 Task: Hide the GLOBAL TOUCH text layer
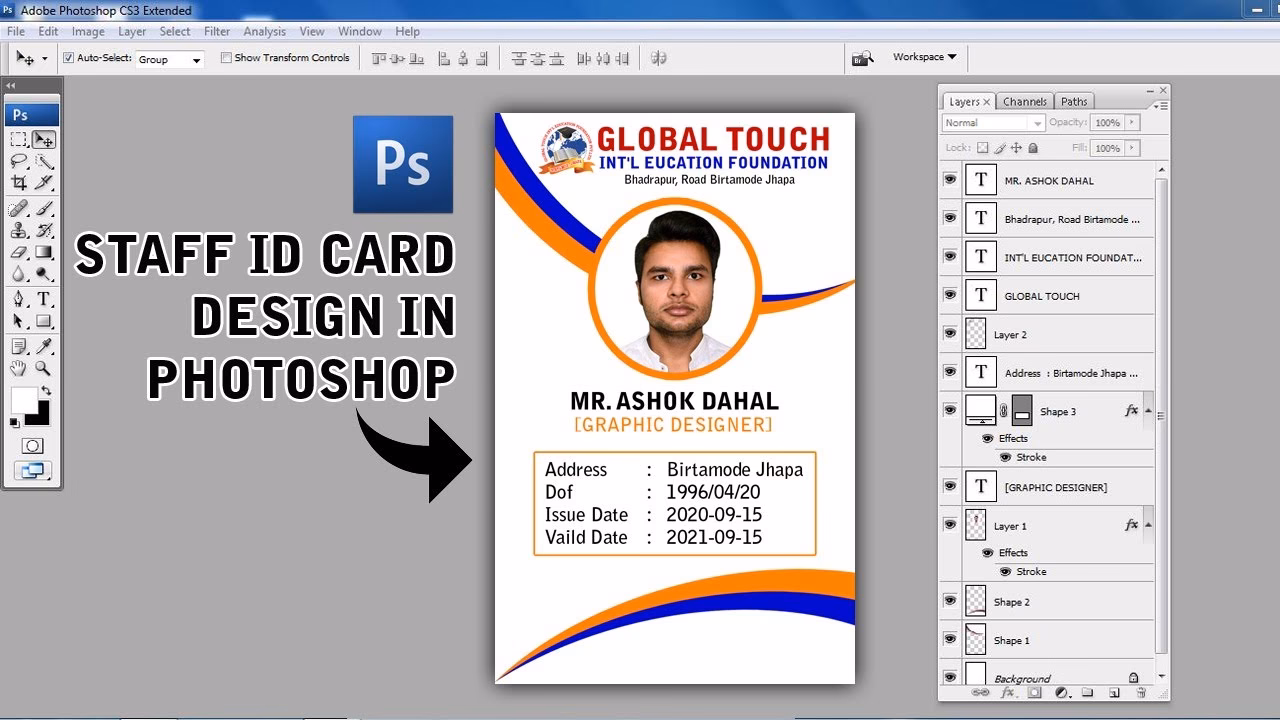950,295
